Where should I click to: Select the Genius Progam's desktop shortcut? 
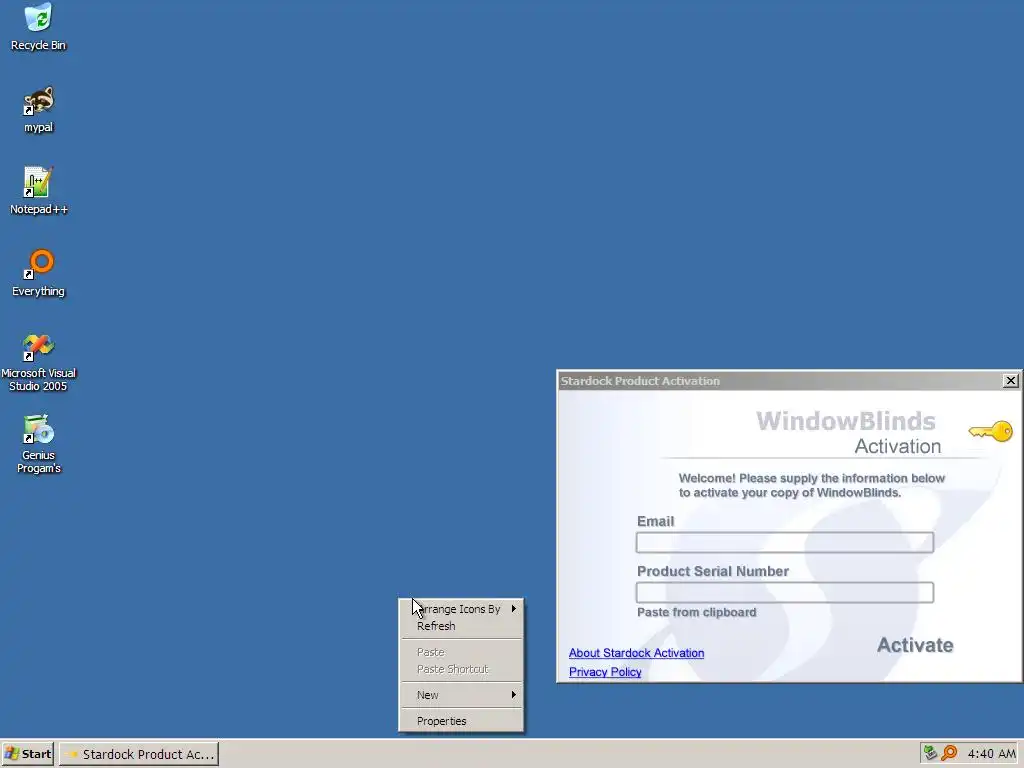click(38, 444)
